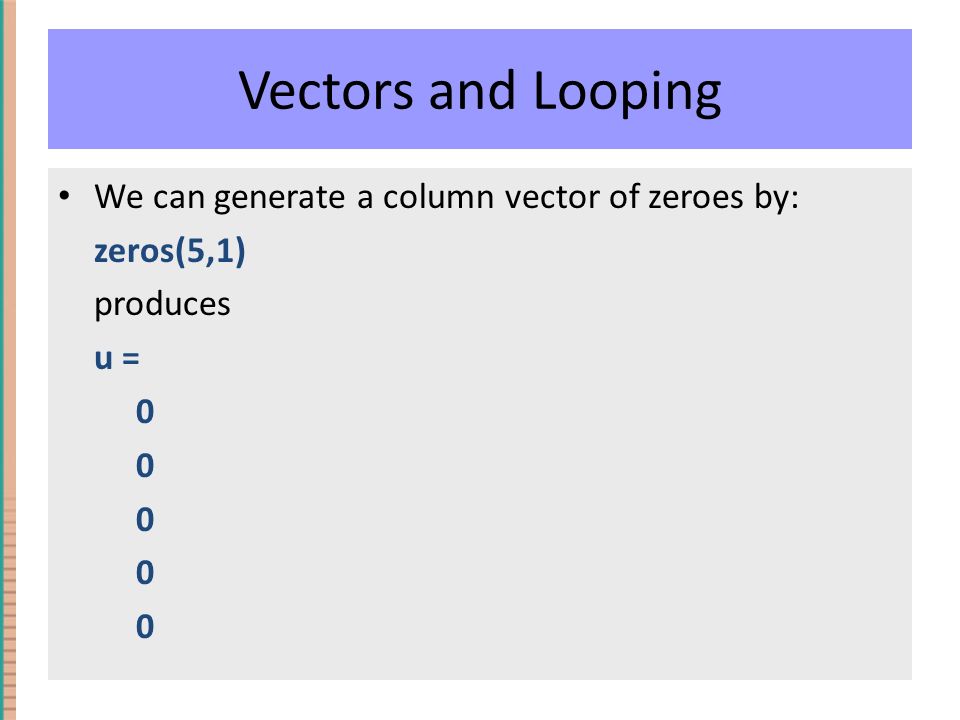The image size is (960, 720).
Task: Click the second zero in column
Action: point(145,465)
